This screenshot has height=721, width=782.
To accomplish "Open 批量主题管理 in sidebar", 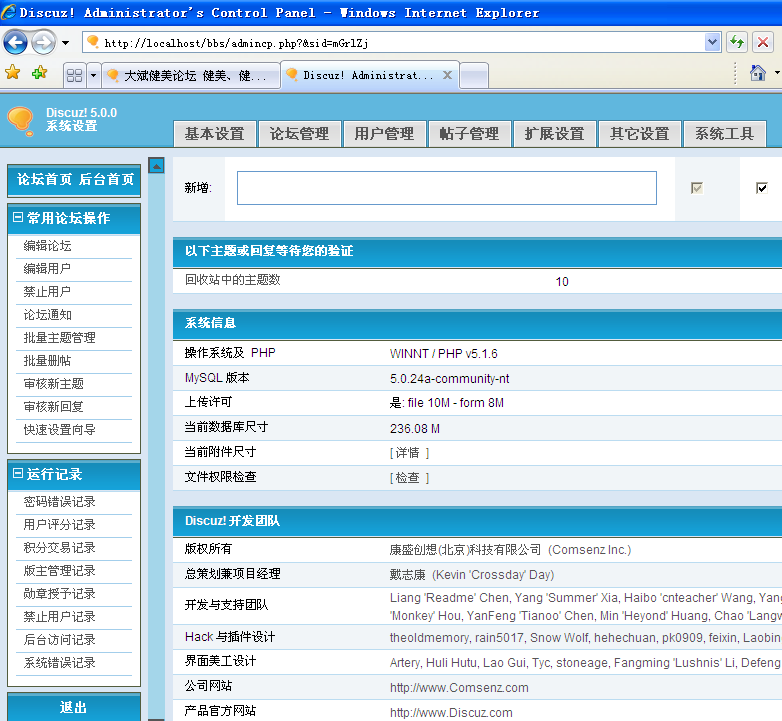I will pos(59,338).
